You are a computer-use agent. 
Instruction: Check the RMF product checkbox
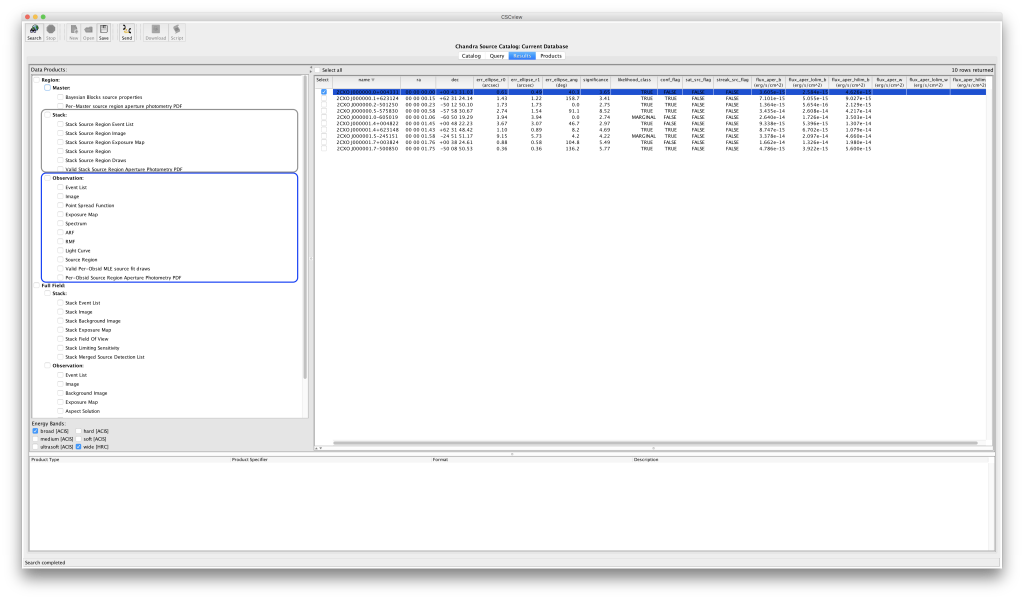[x=60, y=242]
